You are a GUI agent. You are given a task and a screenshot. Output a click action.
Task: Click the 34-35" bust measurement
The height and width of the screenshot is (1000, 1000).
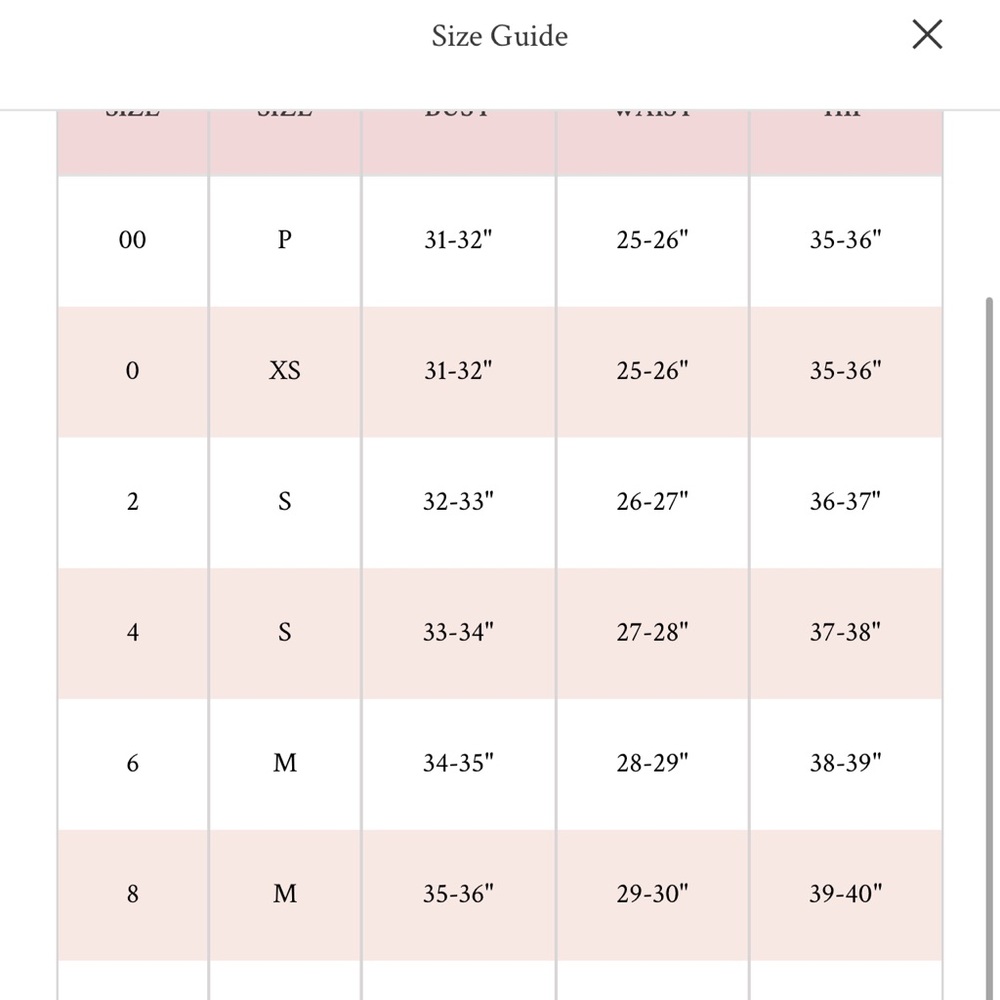pyautogui.click(x=458, y=764)
